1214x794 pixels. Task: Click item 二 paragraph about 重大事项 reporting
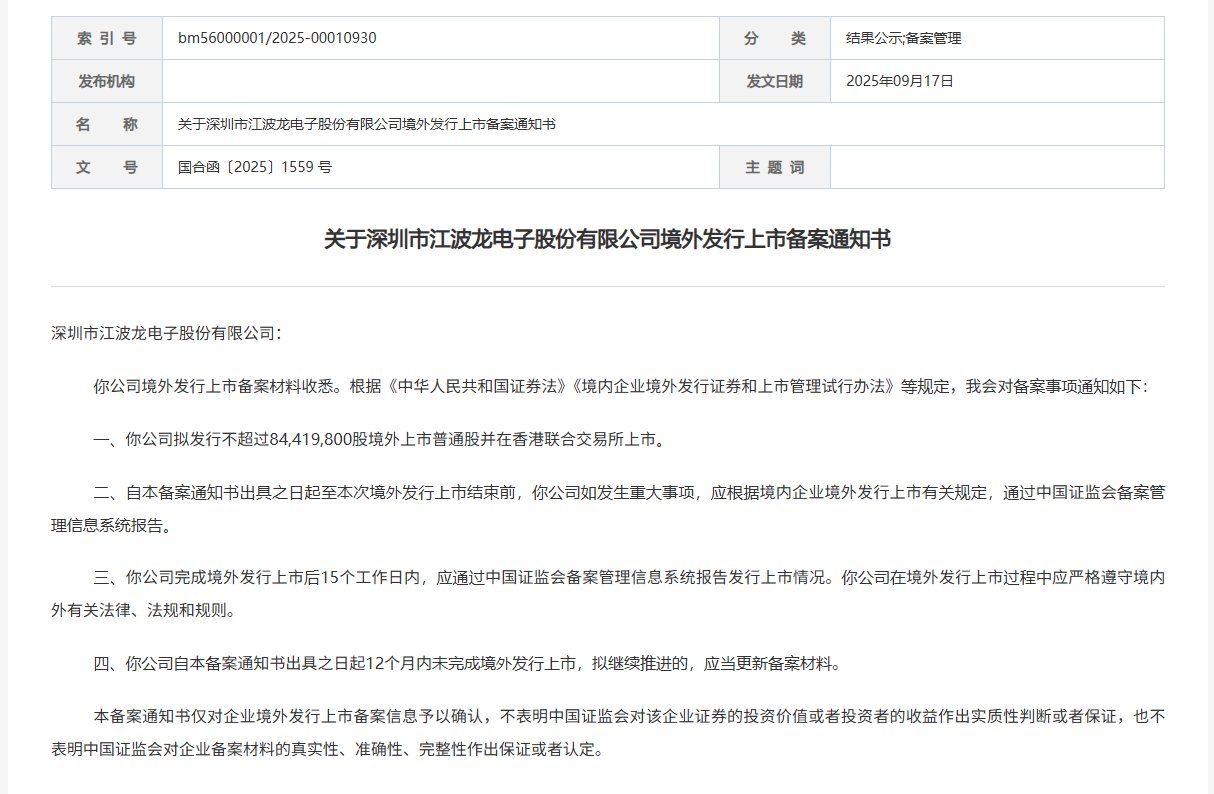607,508
